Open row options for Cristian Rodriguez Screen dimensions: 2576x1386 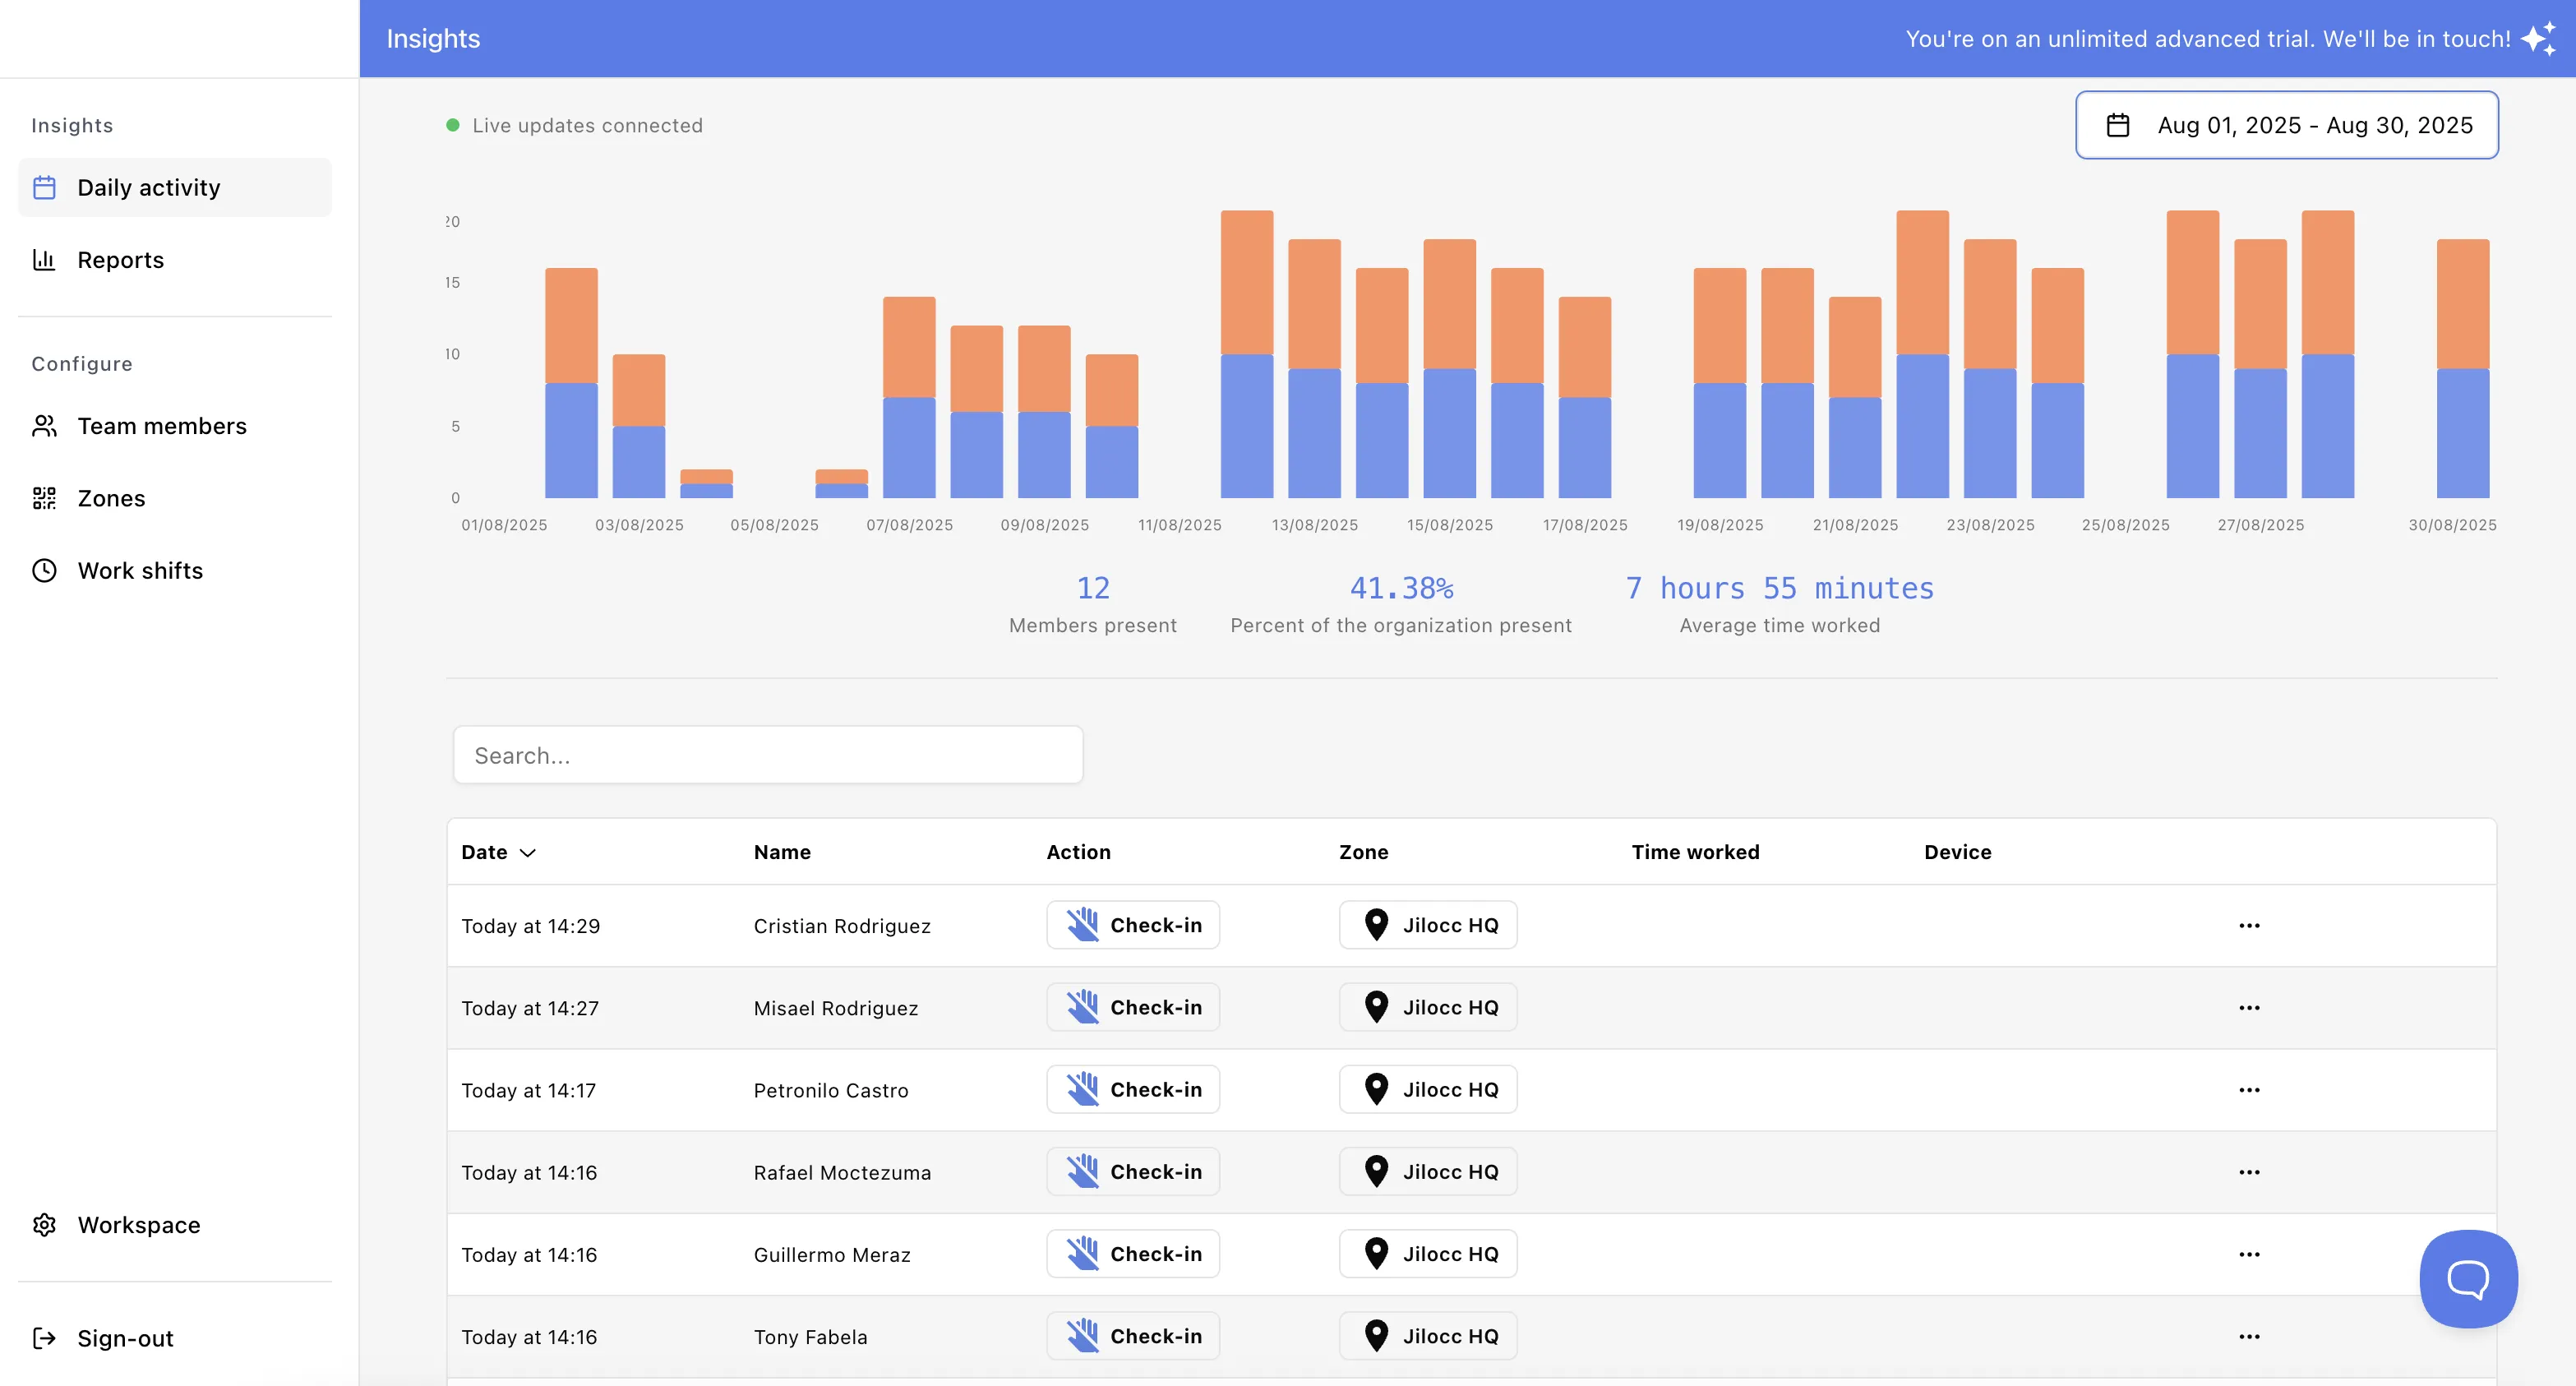pyautogui.click(x=2249, y=925)
